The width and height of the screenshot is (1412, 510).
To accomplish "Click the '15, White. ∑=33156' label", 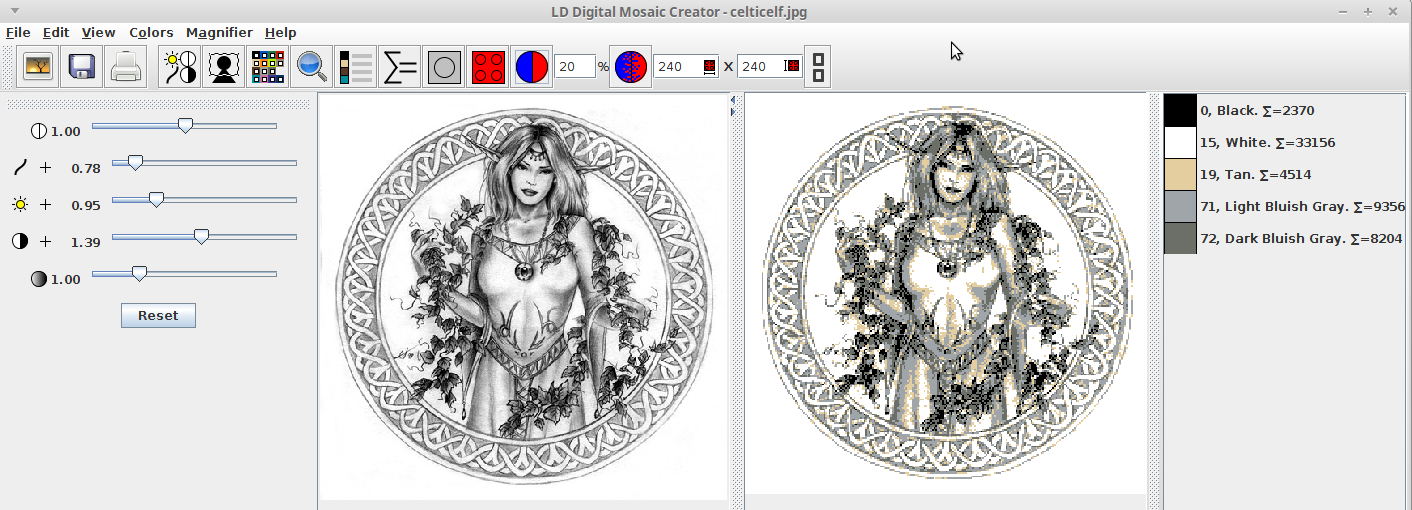I will (x=1267, y=143).
